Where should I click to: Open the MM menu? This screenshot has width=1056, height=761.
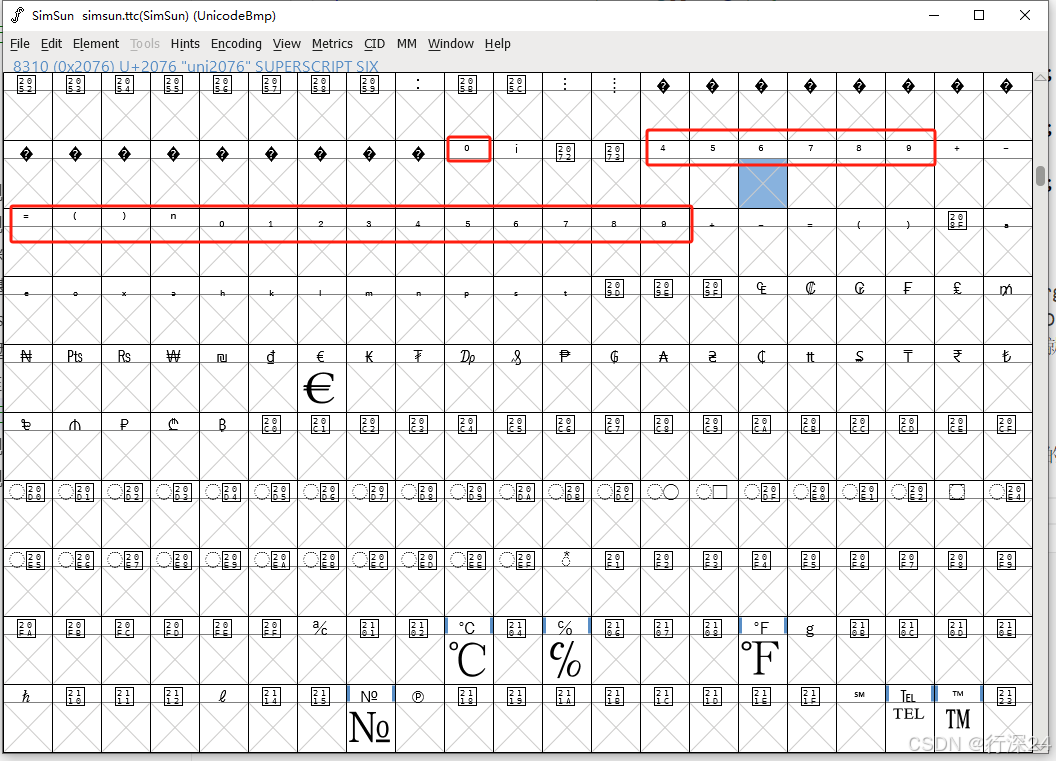click(407, 44)
